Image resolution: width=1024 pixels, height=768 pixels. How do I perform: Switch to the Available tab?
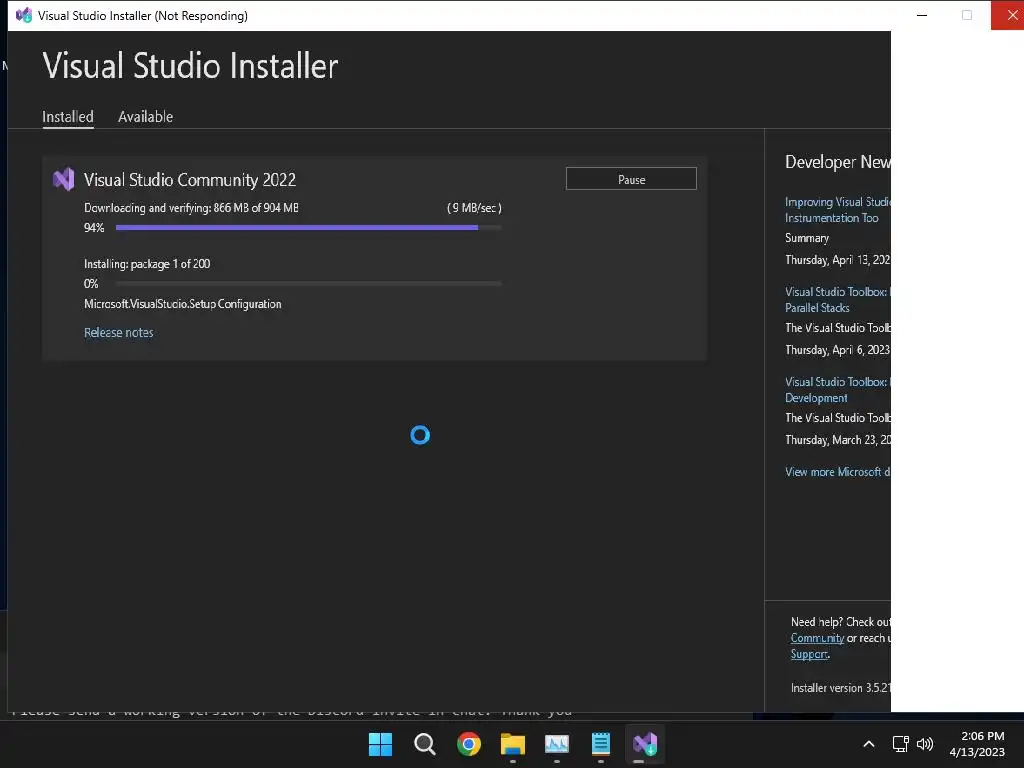click(x=146, y=117)
